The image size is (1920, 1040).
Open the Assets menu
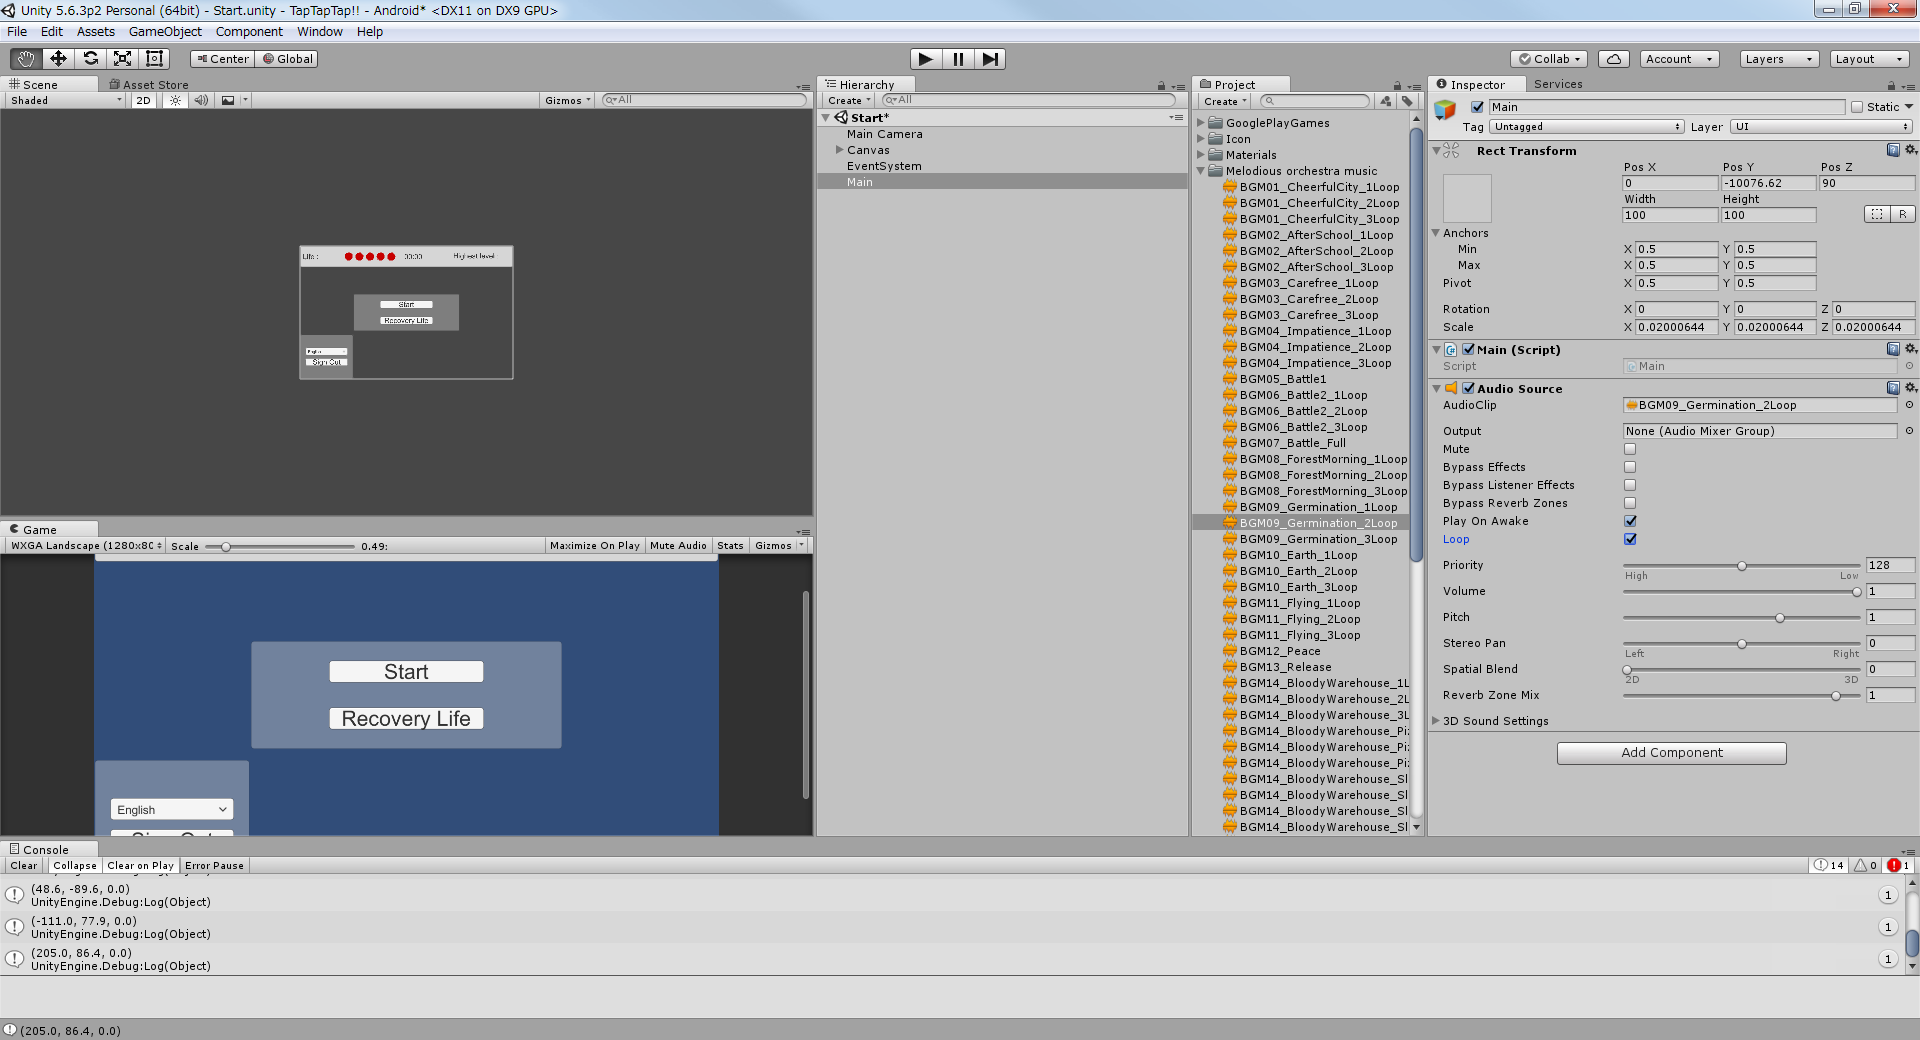click(96, 32)
